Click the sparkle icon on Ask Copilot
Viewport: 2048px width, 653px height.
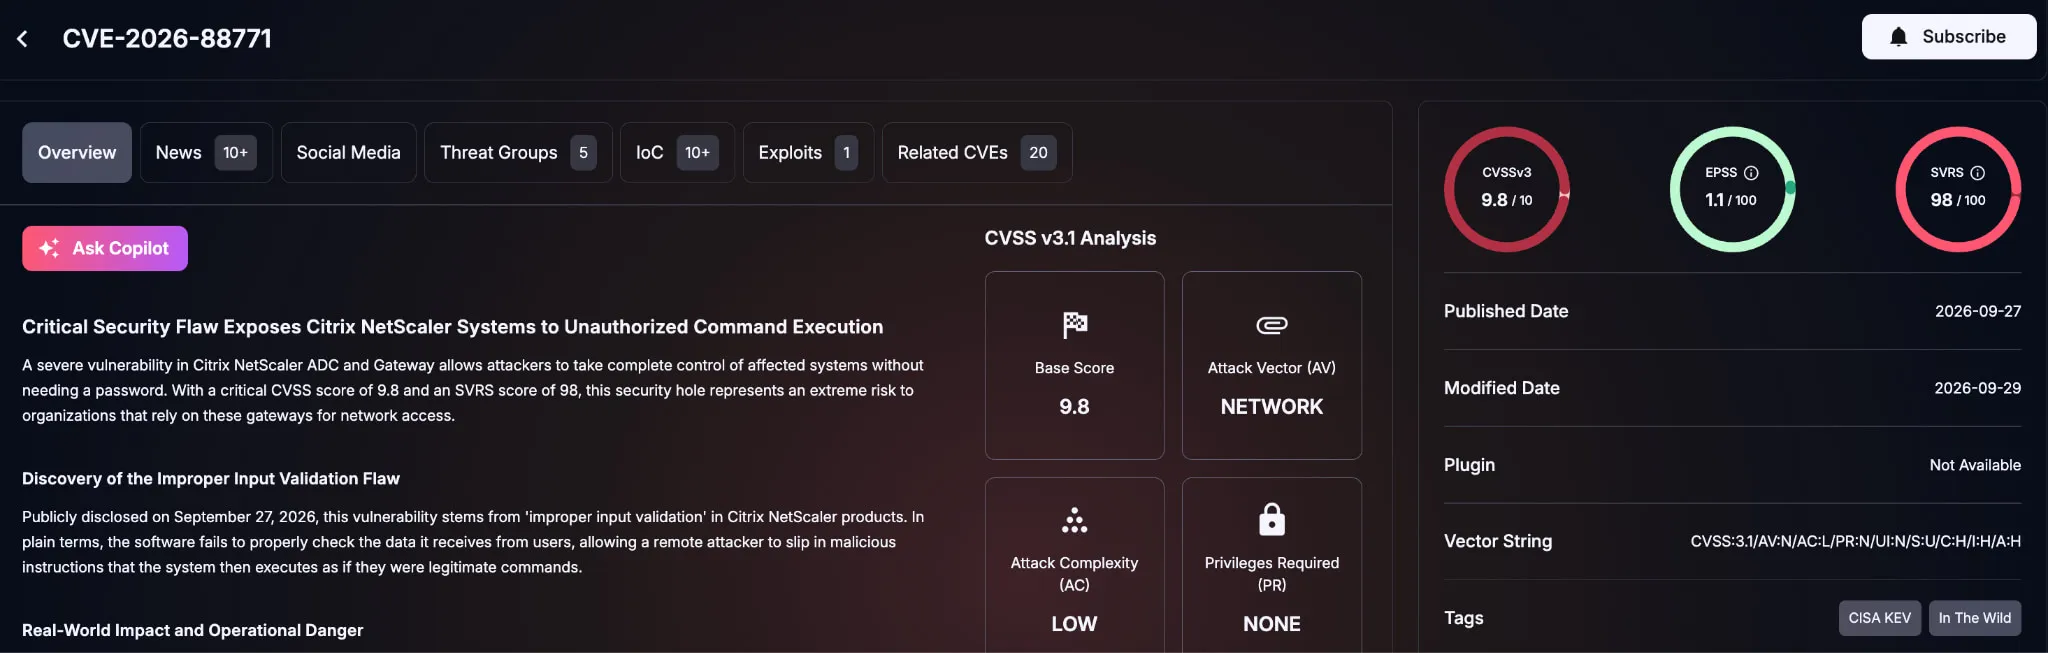(x=49, y=248)
